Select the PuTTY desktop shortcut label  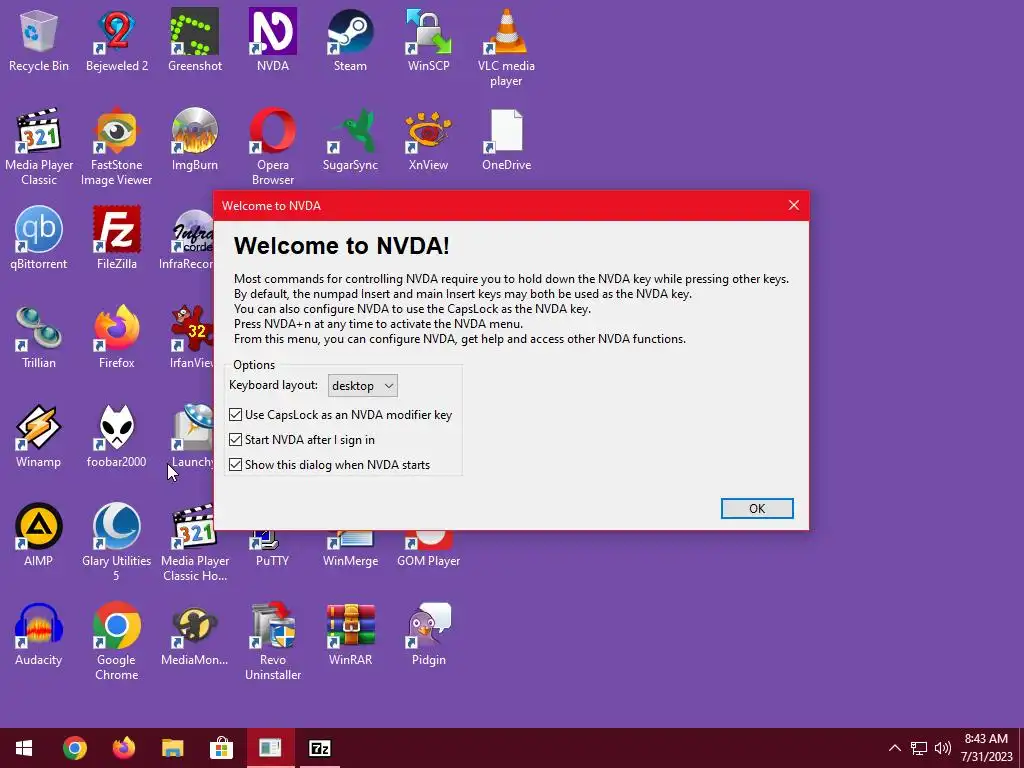(x=272, y=561)
